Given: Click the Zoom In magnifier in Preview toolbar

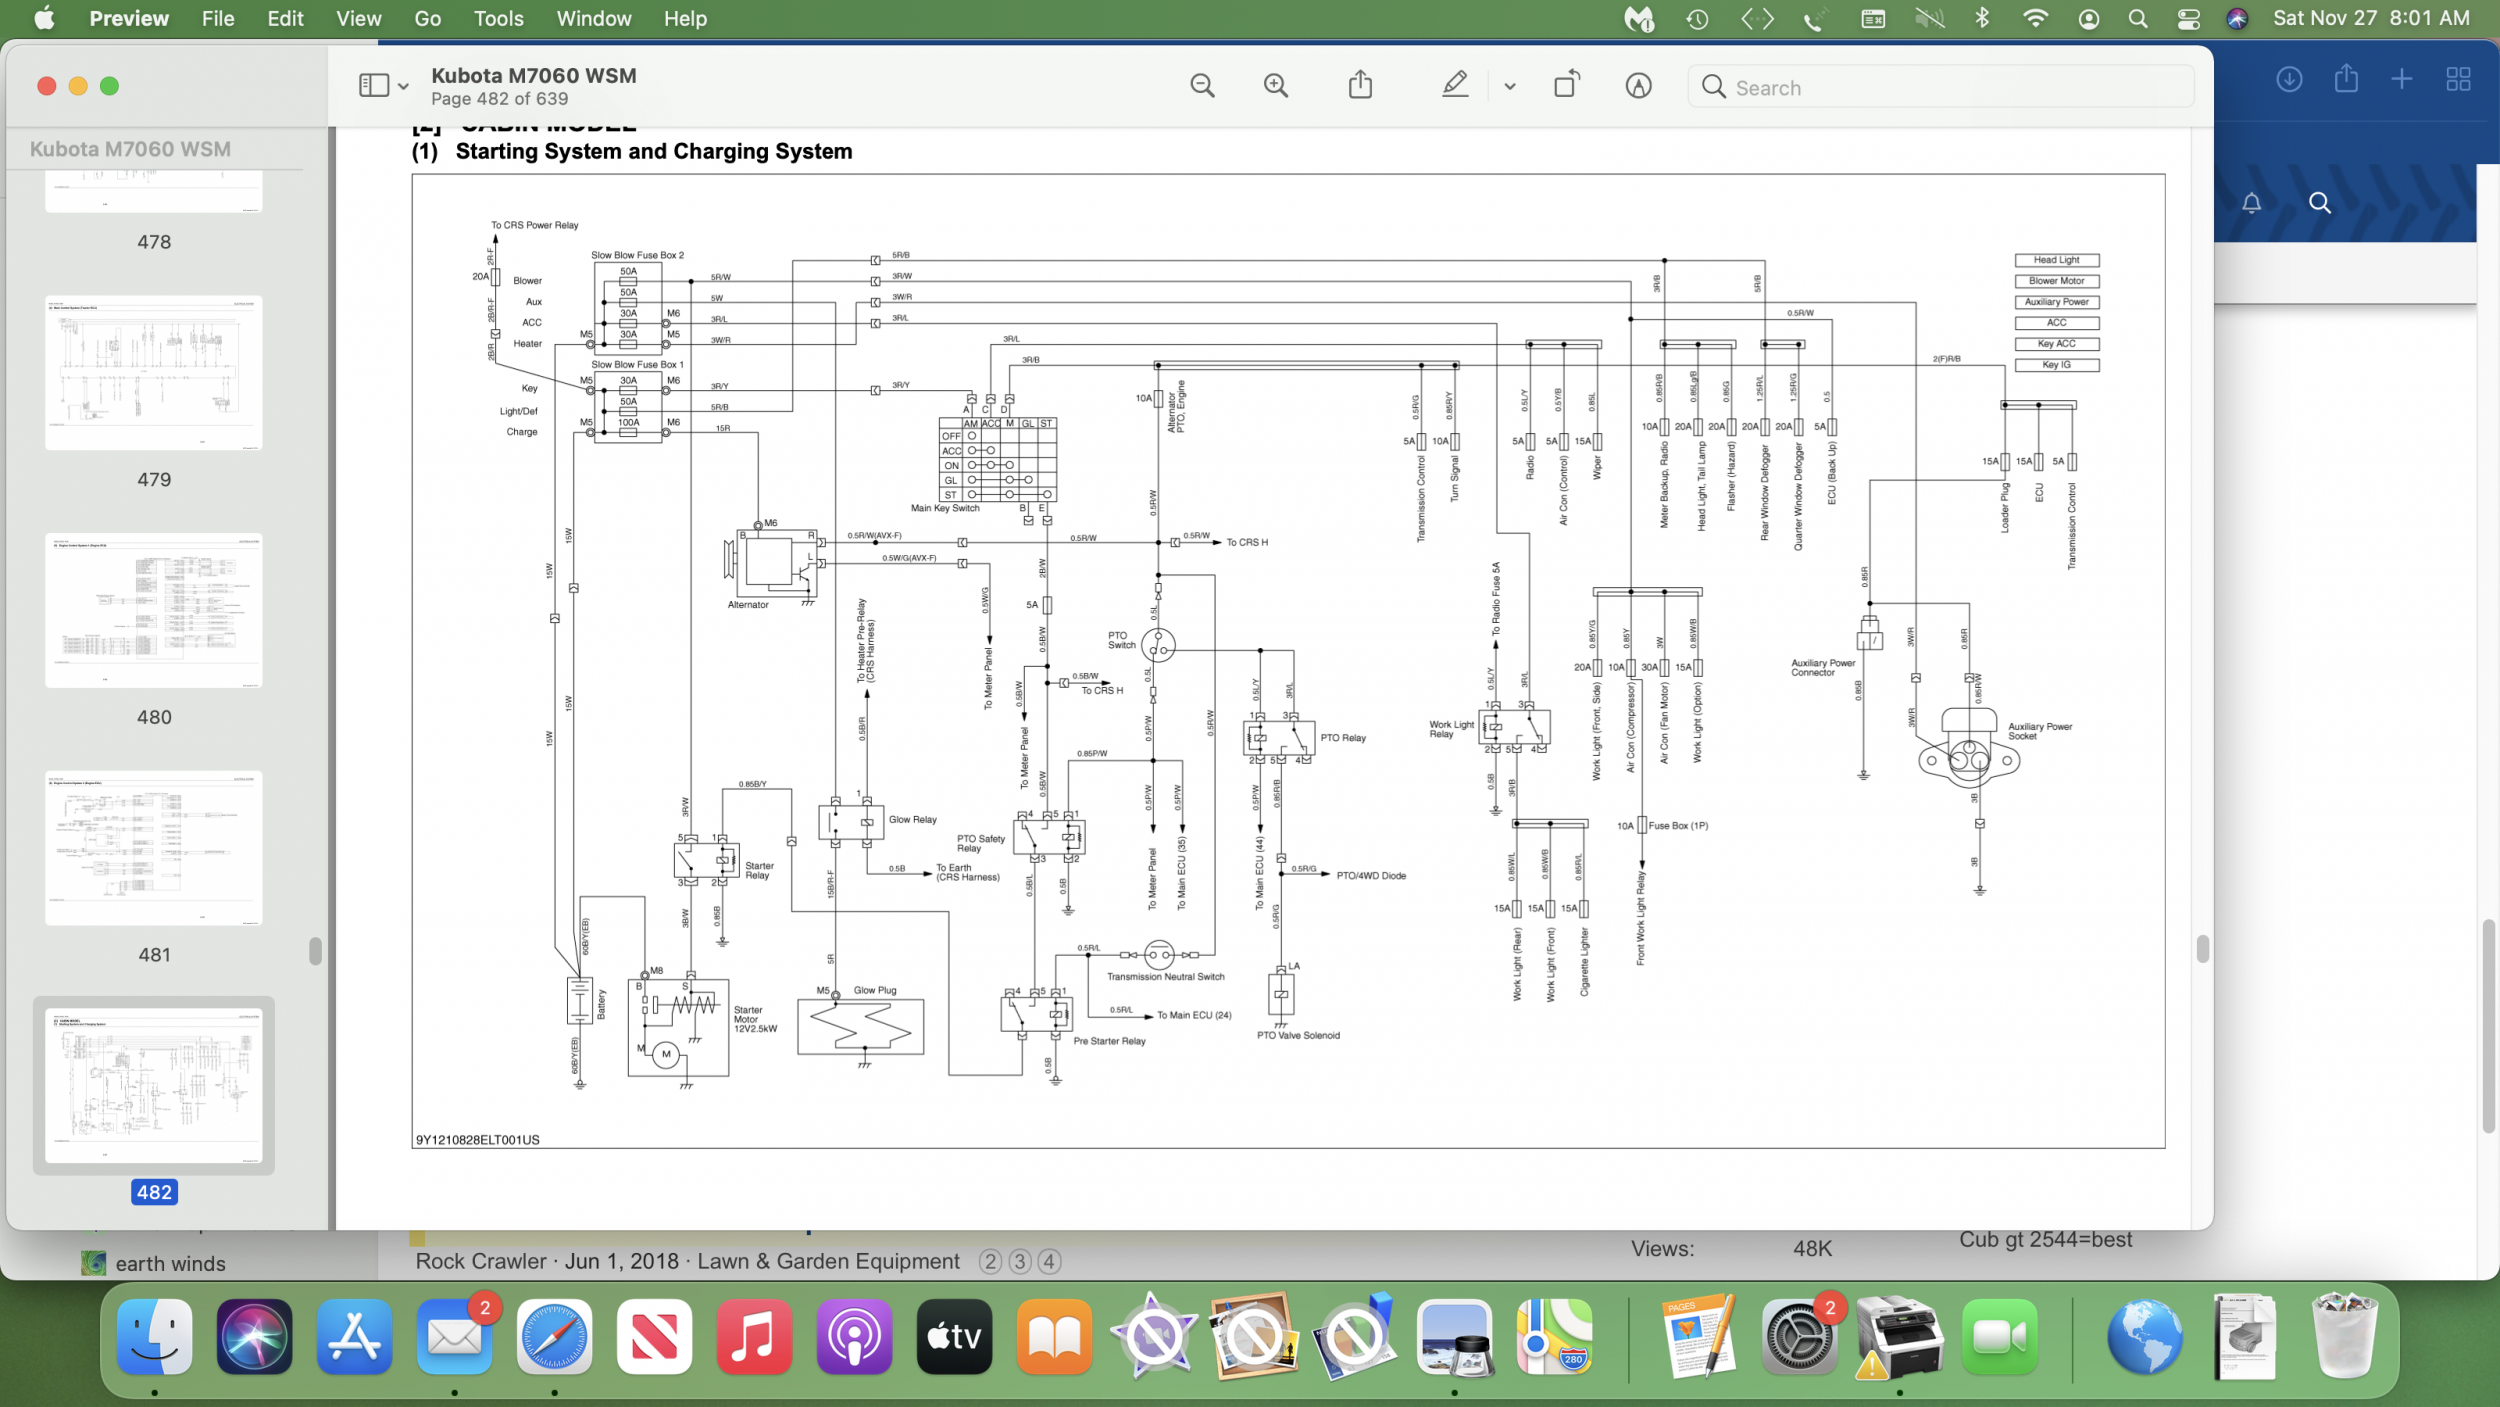Looking at the screenshot, I should pyautogui.click(x=1276, y=86).
